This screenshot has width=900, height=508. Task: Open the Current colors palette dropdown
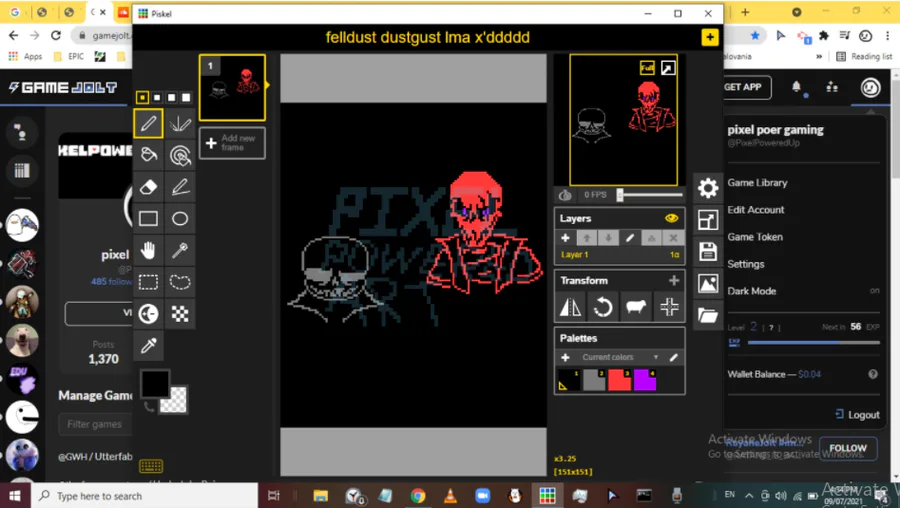(620, 357)
